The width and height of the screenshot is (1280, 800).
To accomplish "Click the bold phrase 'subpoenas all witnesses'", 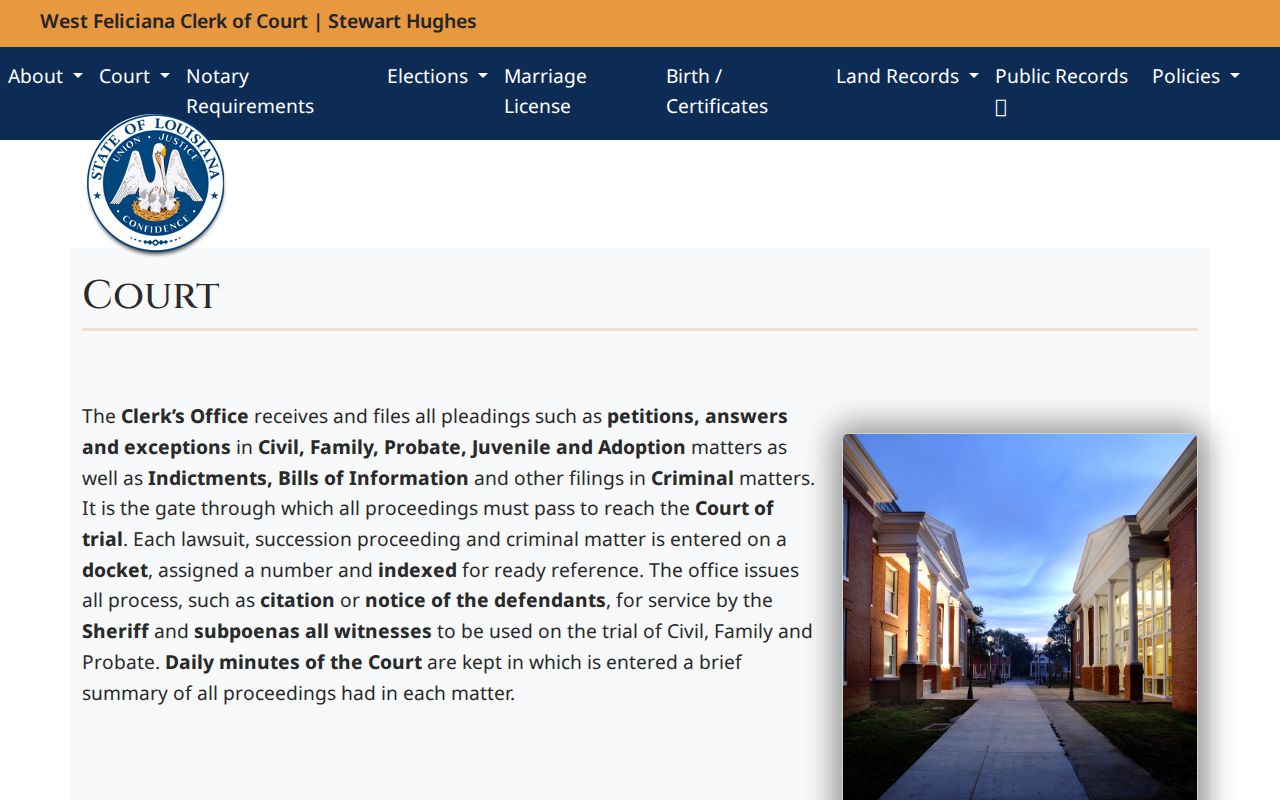I will click(313, 631).
